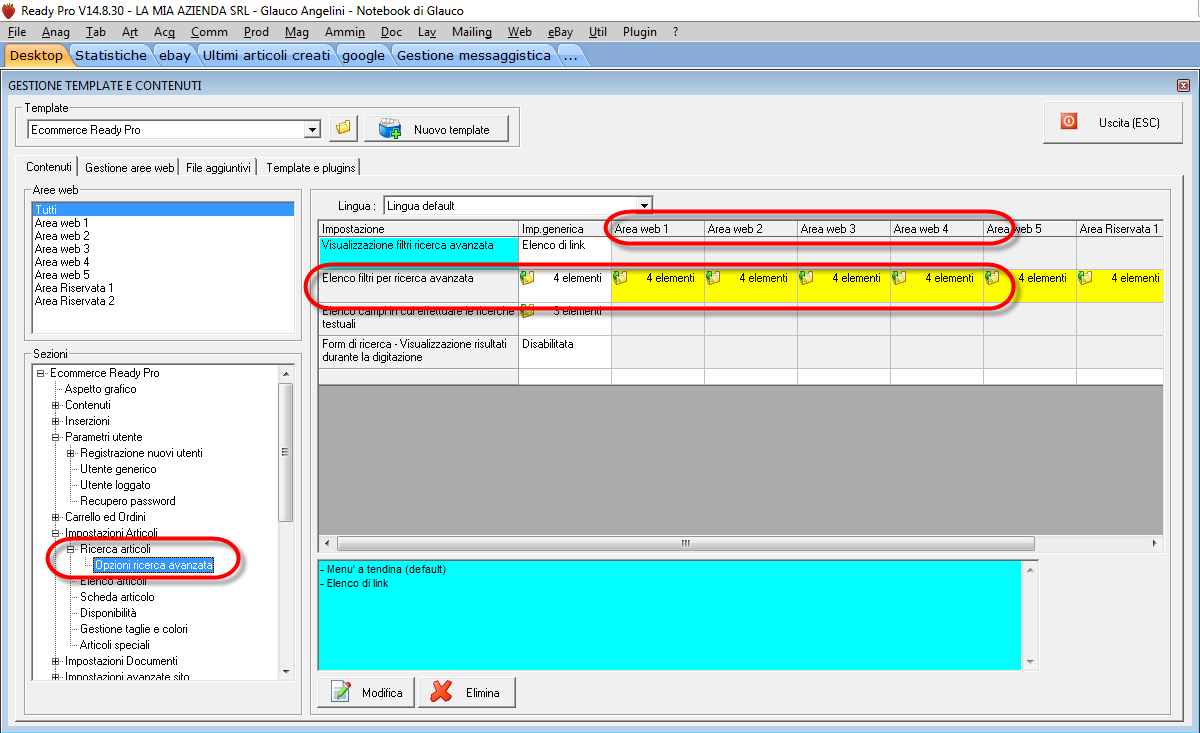This screenshot has width=1200, height=733.
Task: Open the Plugin menu
Action: point(640,32)
